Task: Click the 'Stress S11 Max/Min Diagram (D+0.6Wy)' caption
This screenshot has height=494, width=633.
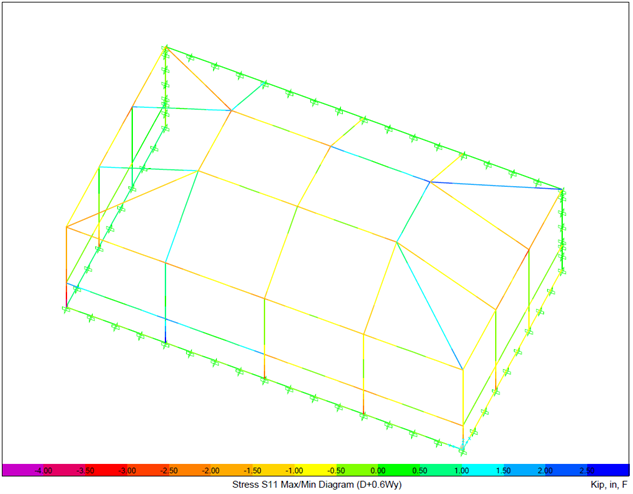Action: pos(317,484)
